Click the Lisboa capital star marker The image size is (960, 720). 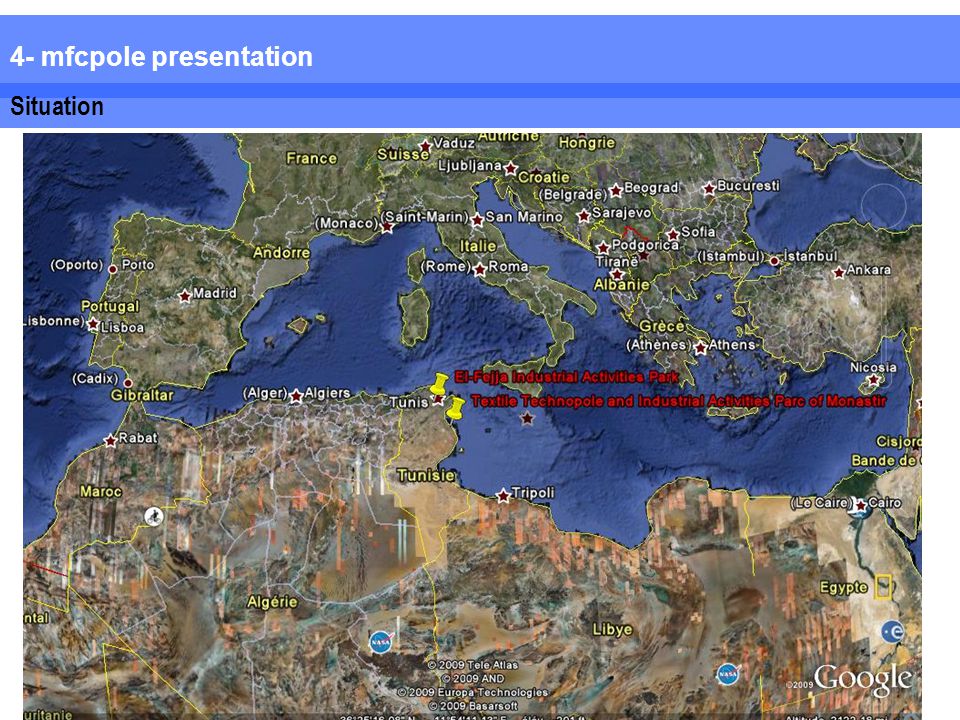click(x=93, y=324)
